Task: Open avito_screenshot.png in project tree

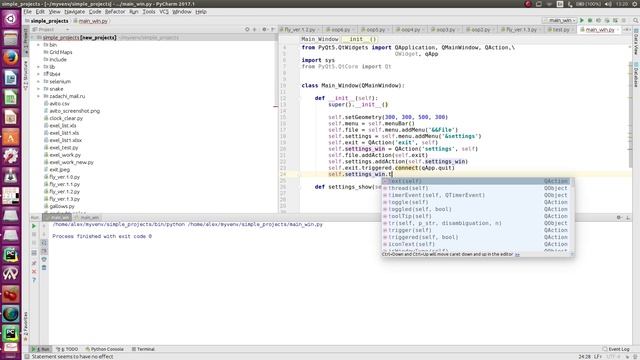Action: click(x=74, y=111)
